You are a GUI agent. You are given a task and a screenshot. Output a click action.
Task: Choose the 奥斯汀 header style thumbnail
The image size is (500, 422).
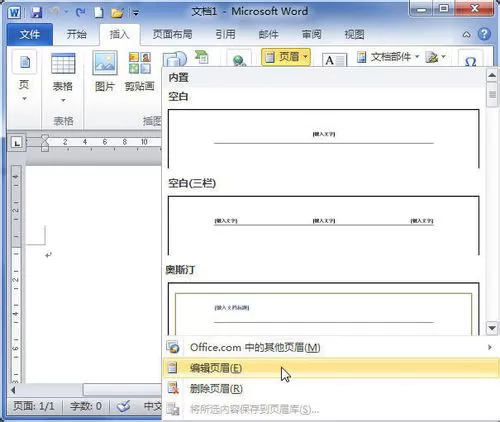coord(323,309)
